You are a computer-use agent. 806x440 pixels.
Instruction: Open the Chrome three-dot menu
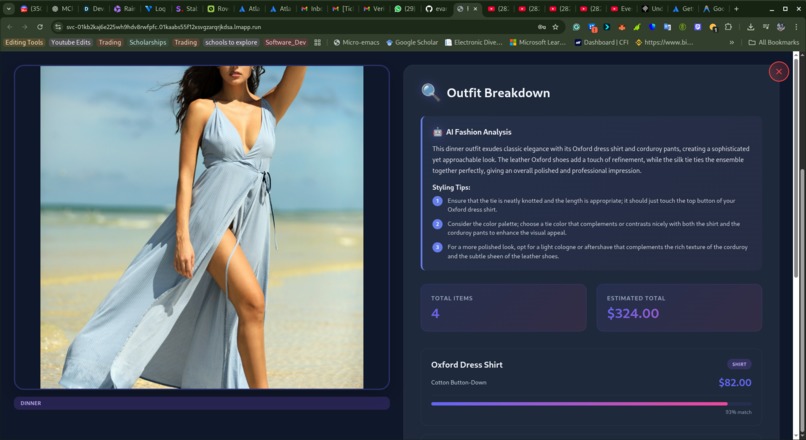click(x=796, y=27)
